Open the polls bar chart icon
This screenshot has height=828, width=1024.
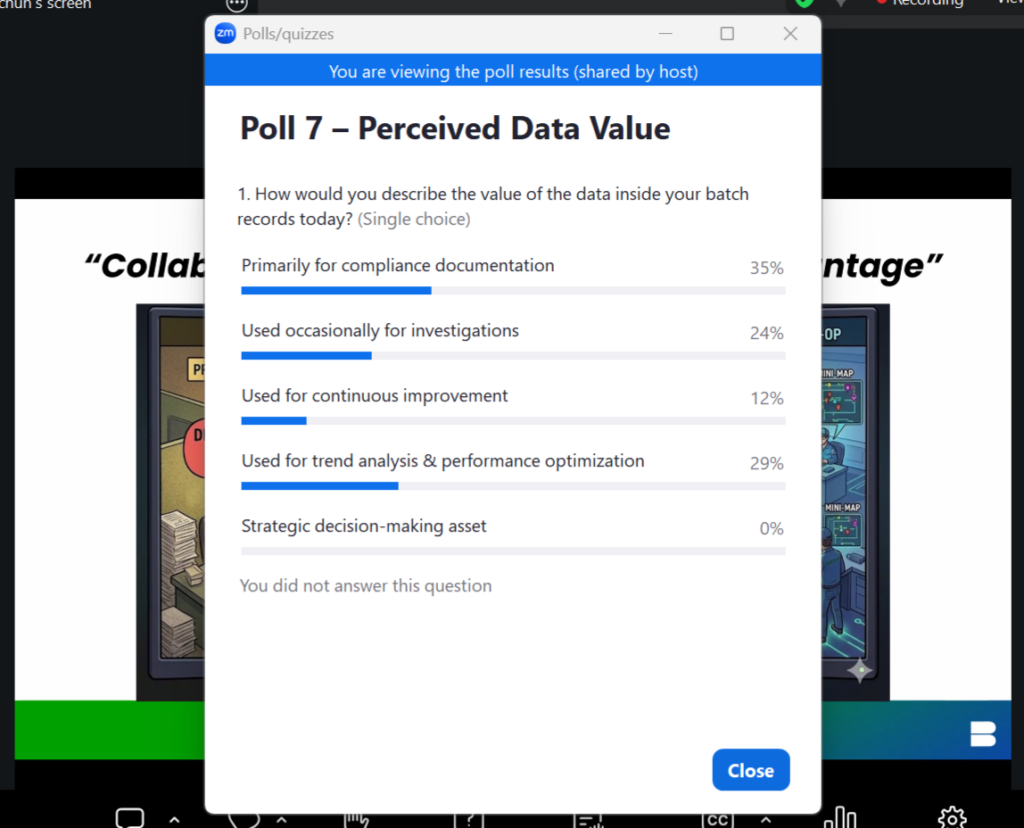coord(840,818)
